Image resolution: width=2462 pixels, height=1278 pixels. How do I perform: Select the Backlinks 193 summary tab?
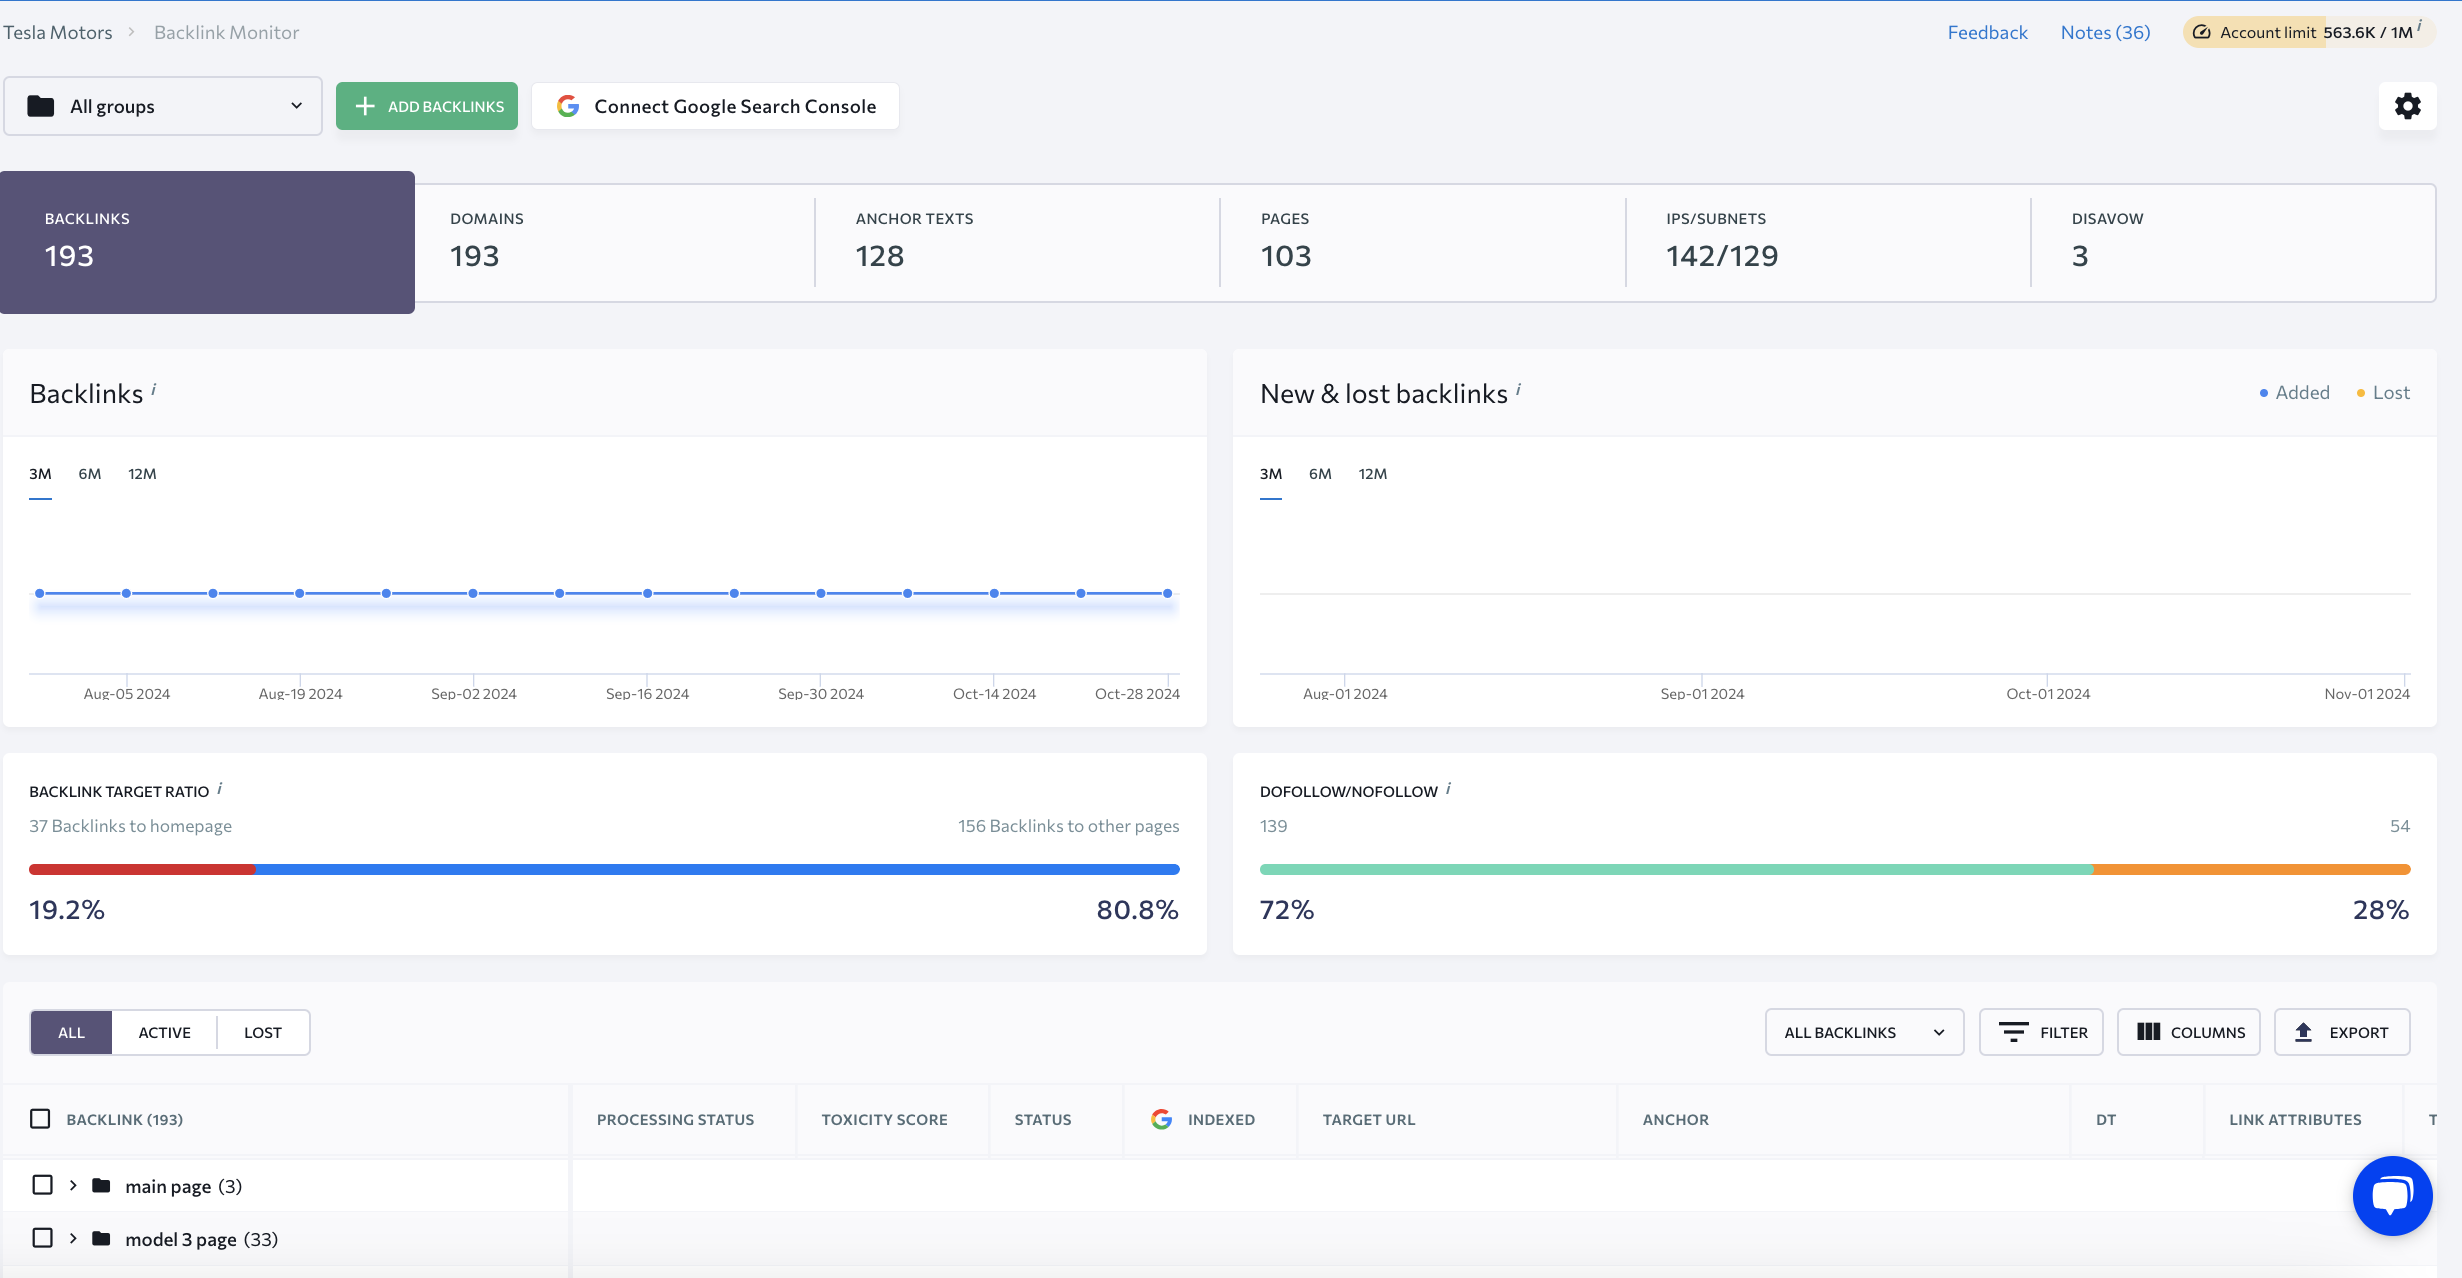pyautogui.click(x=207, y=242)
